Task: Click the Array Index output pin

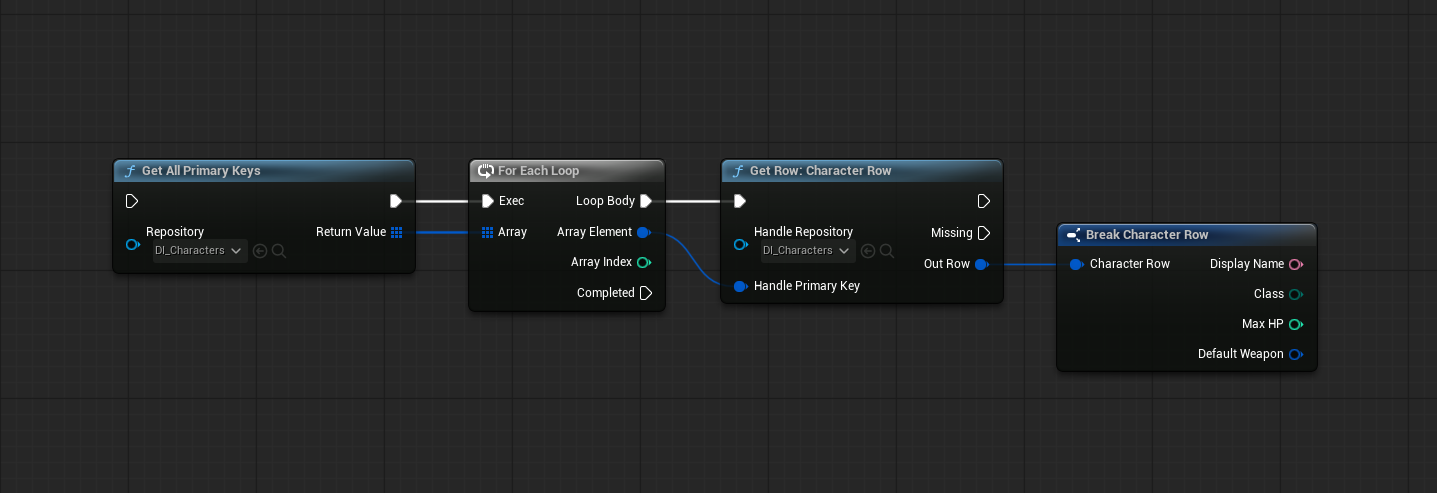Action: [645, 262]
